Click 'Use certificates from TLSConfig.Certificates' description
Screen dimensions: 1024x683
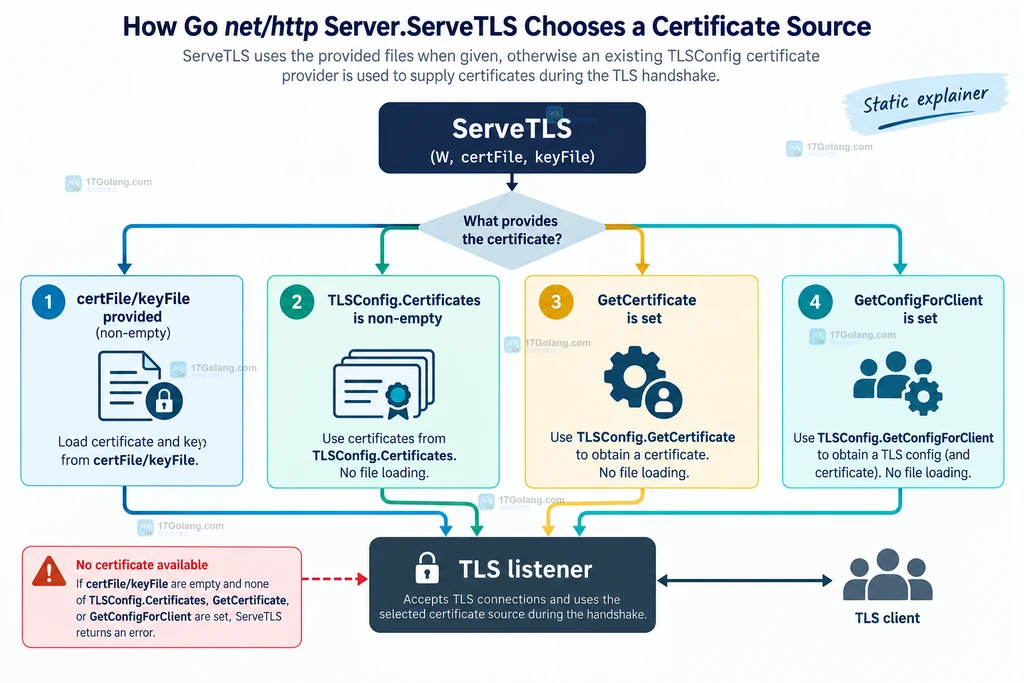pos(384,456)
